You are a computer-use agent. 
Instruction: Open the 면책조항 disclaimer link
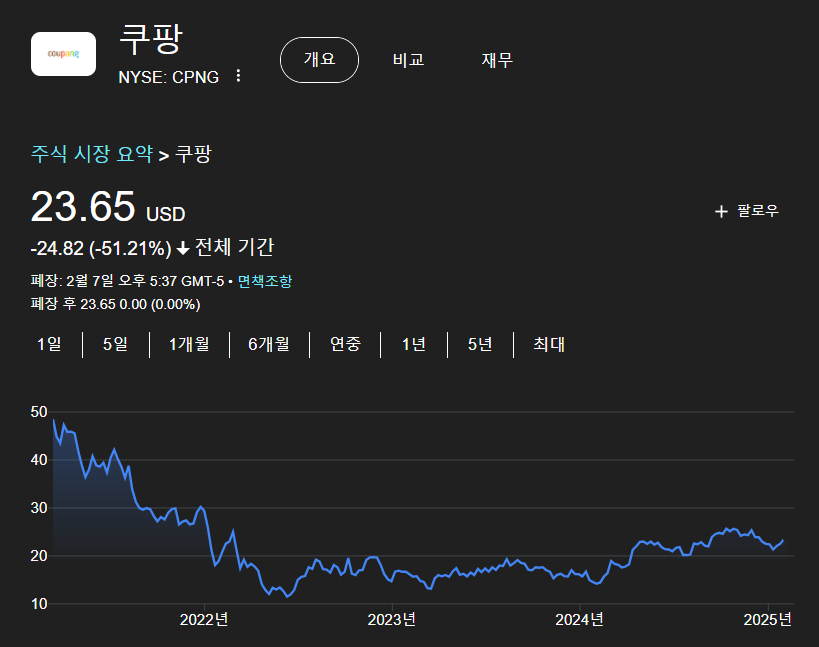(x=264, y=281)
